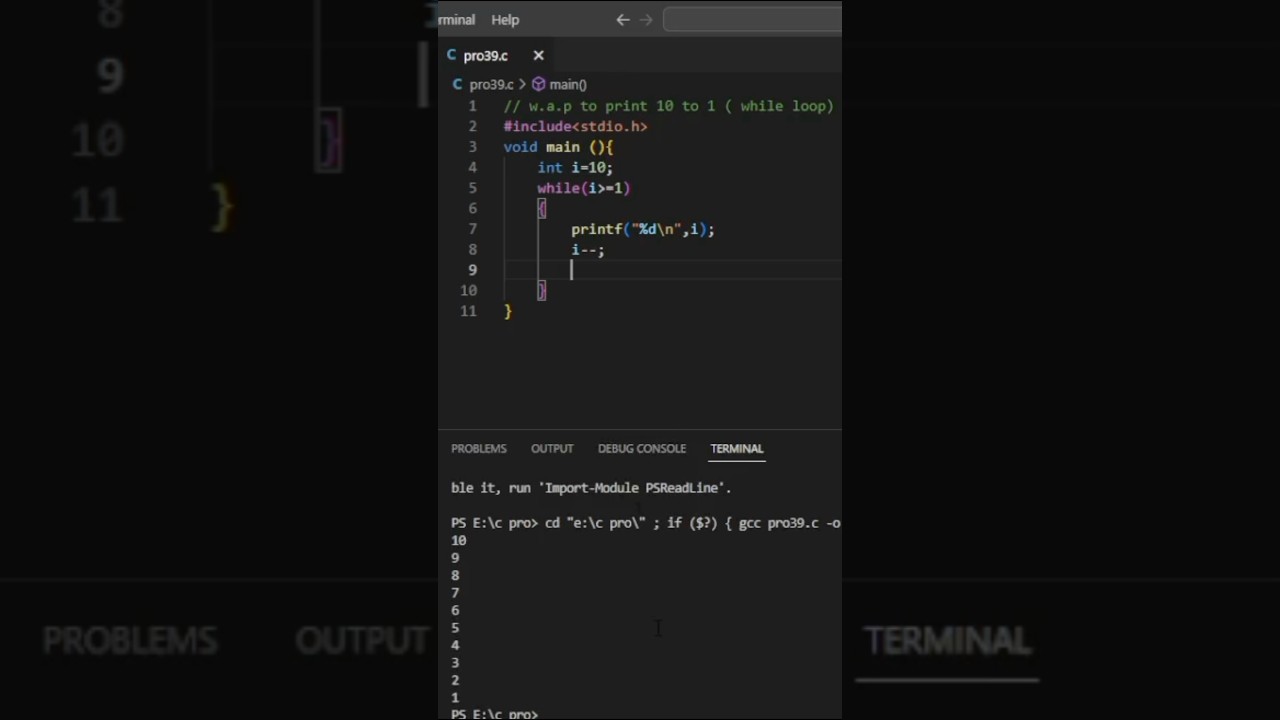The height and width of the screenshot is (720, 1280).
Task: Open the Terminal menu in menu bar
Action: coord(456,19)
